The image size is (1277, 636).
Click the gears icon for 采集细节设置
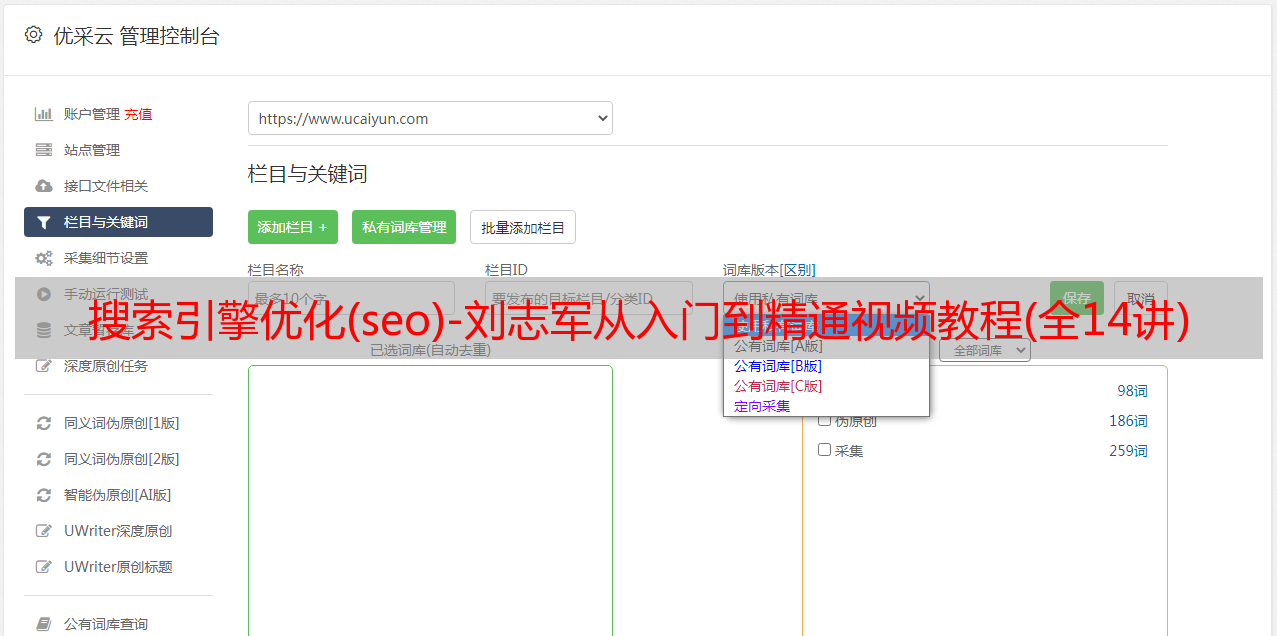click(44, 258)
